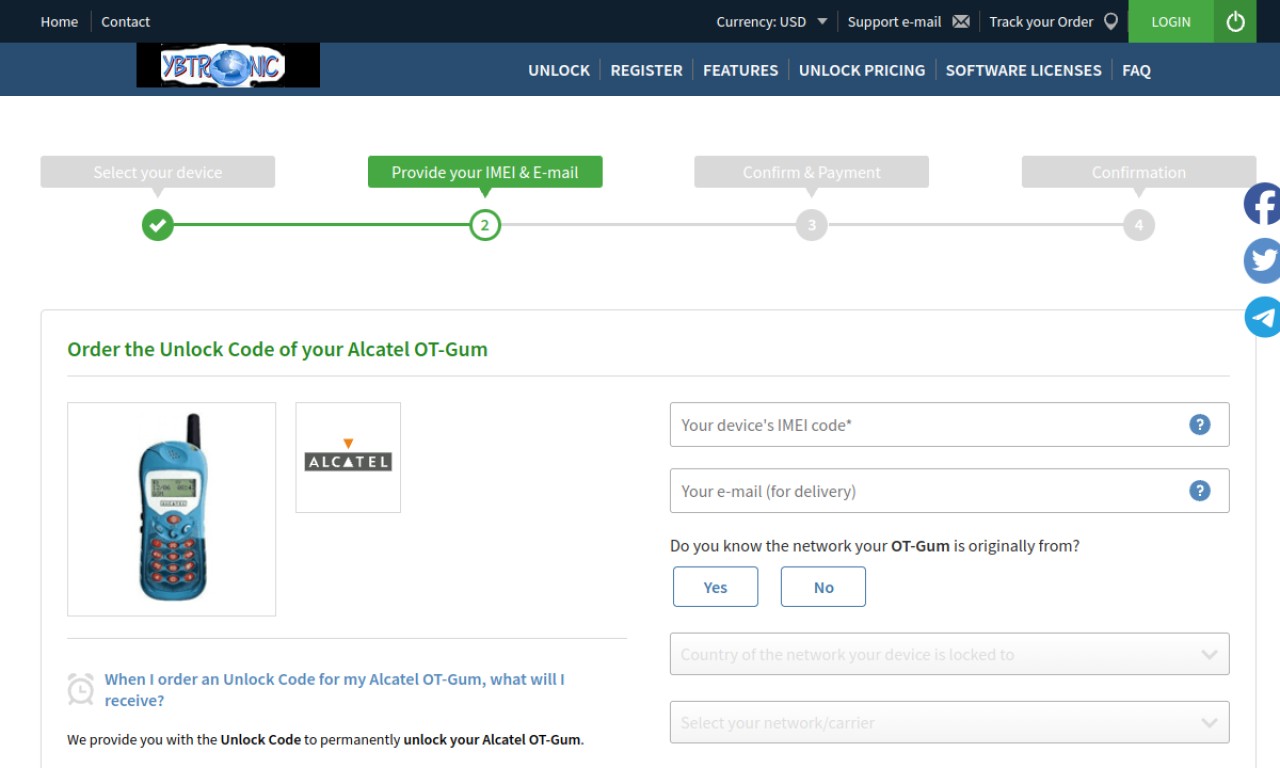
Task: Open the FAQ menu item
Action: [x=1136, y=70]
